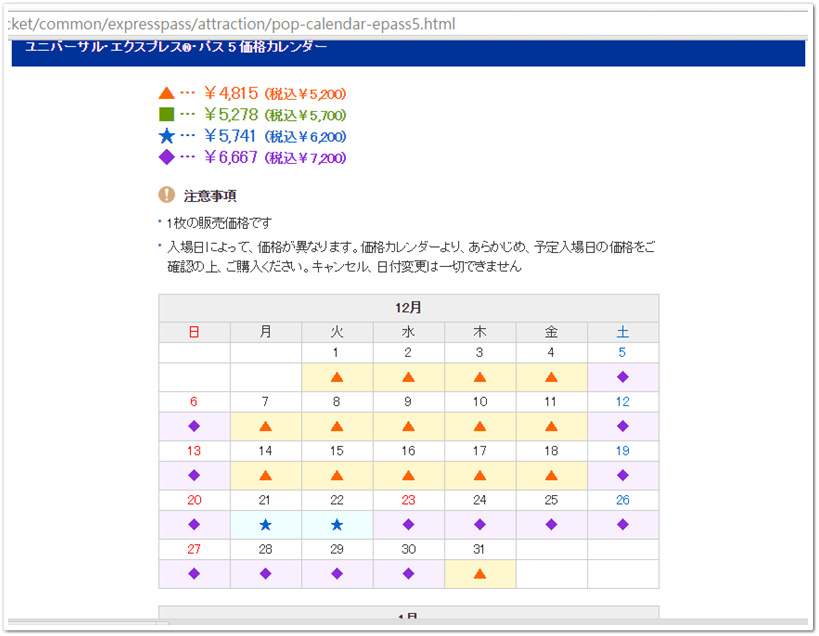Click the red 日 Sunday column header
Screen dimensions: 819x636
[x=194, y=332]
